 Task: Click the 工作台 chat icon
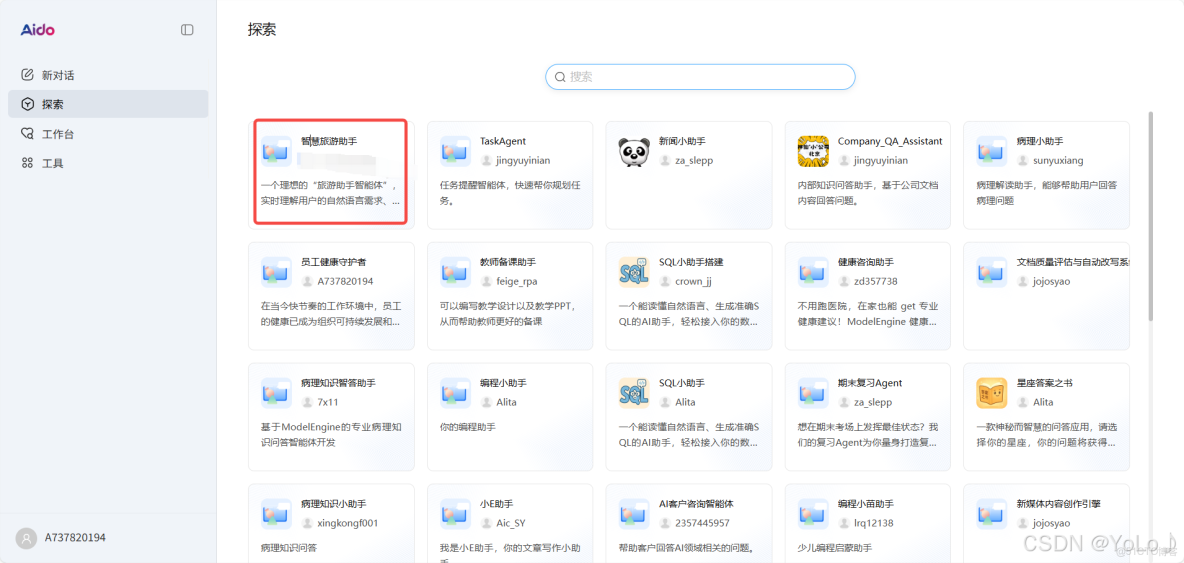point(27,134)
